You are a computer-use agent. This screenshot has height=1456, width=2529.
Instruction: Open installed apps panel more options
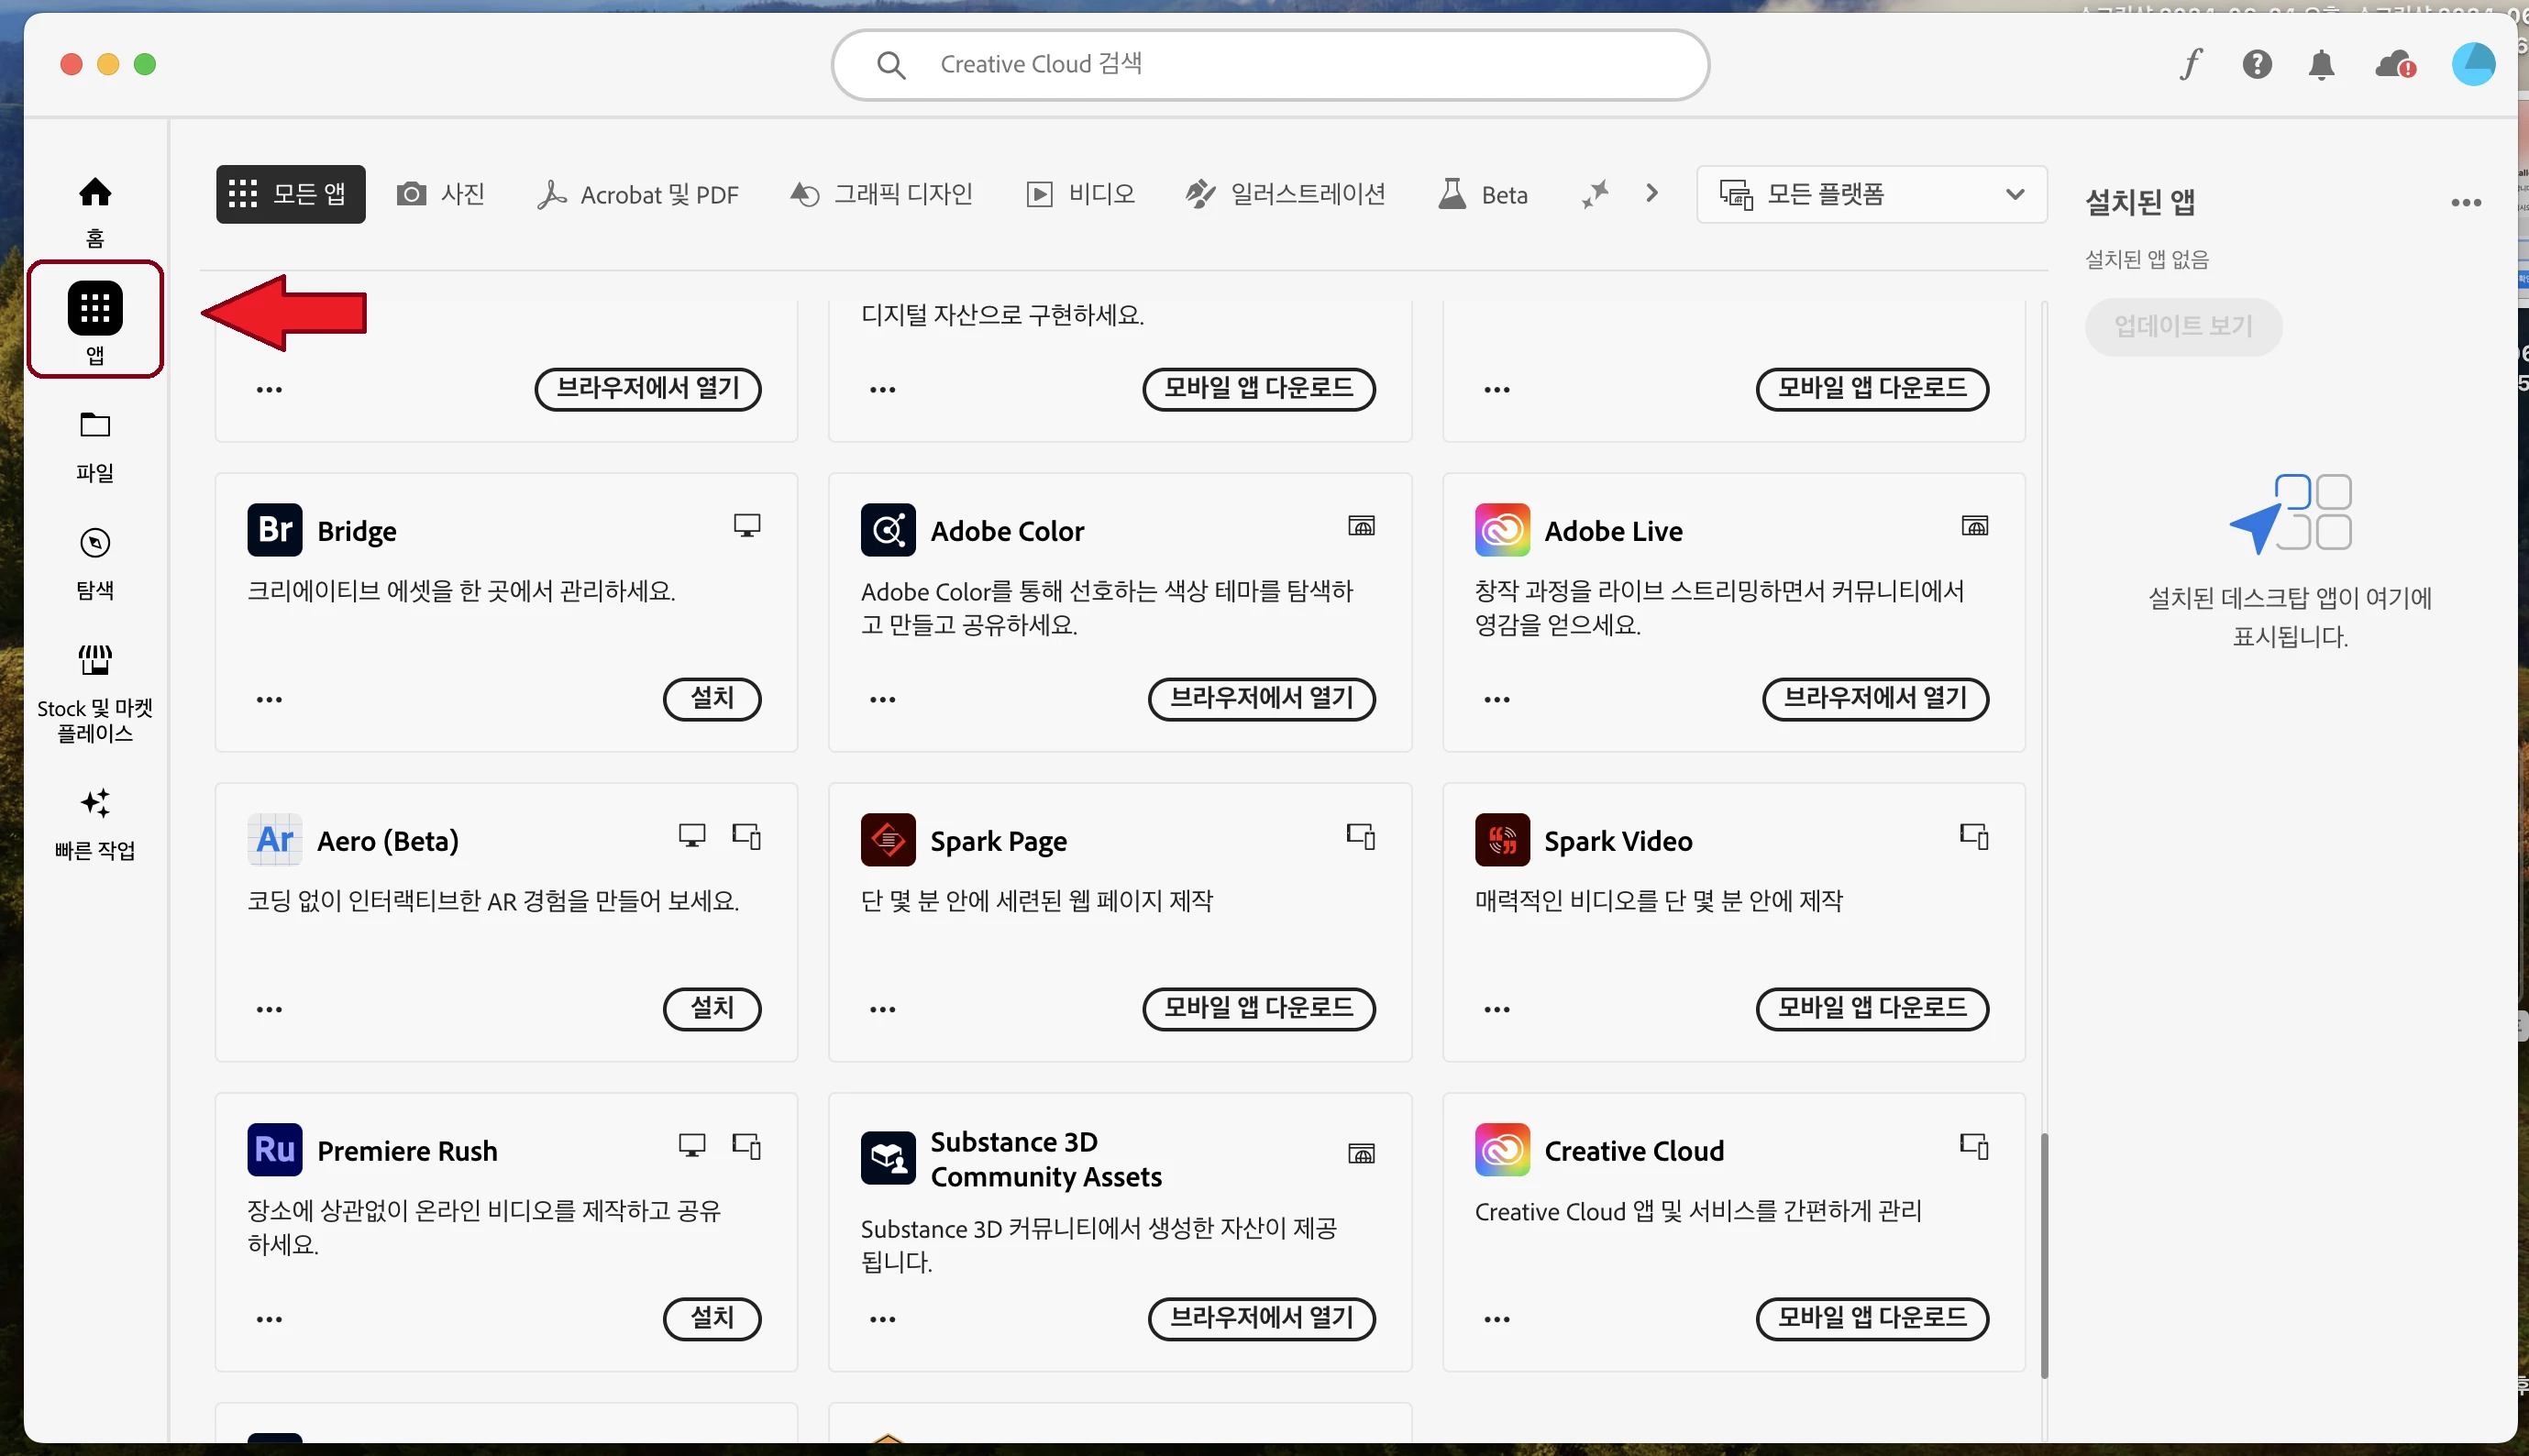[2465, 203]
